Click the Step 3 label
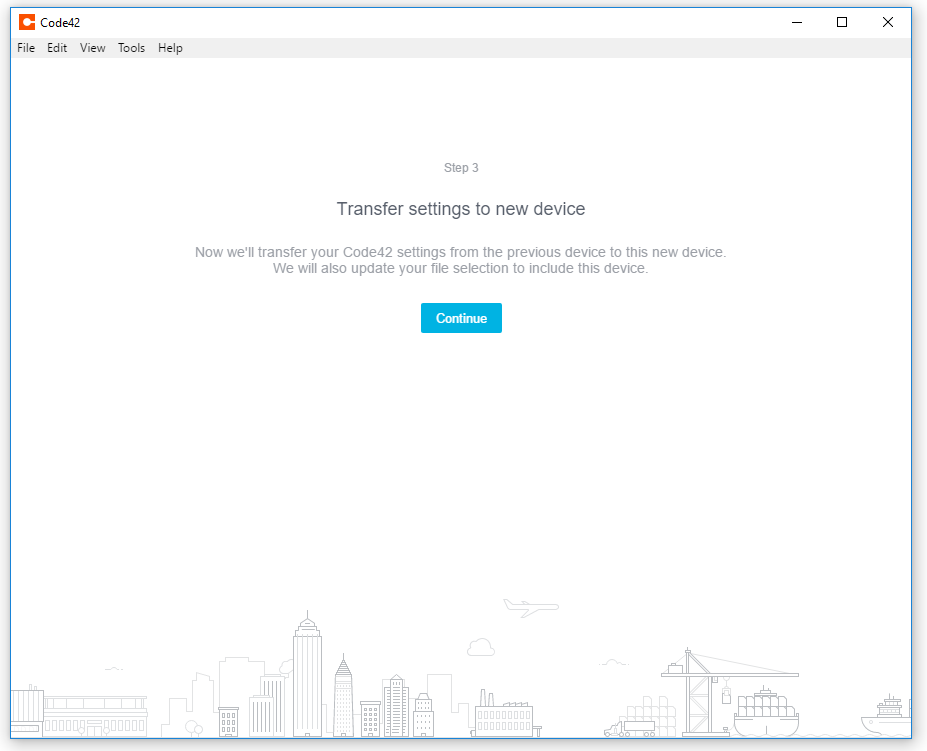This screenshot has height=751, width=927. pos(461,167)
